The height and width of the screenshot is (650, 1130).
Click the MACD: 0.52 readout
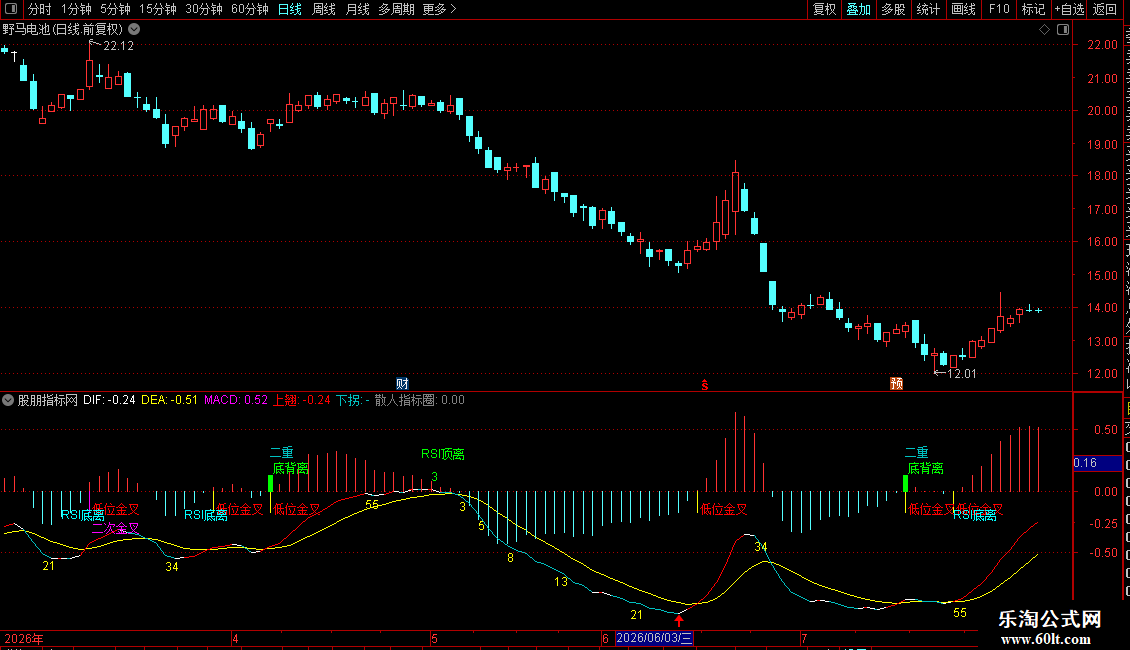236,400
